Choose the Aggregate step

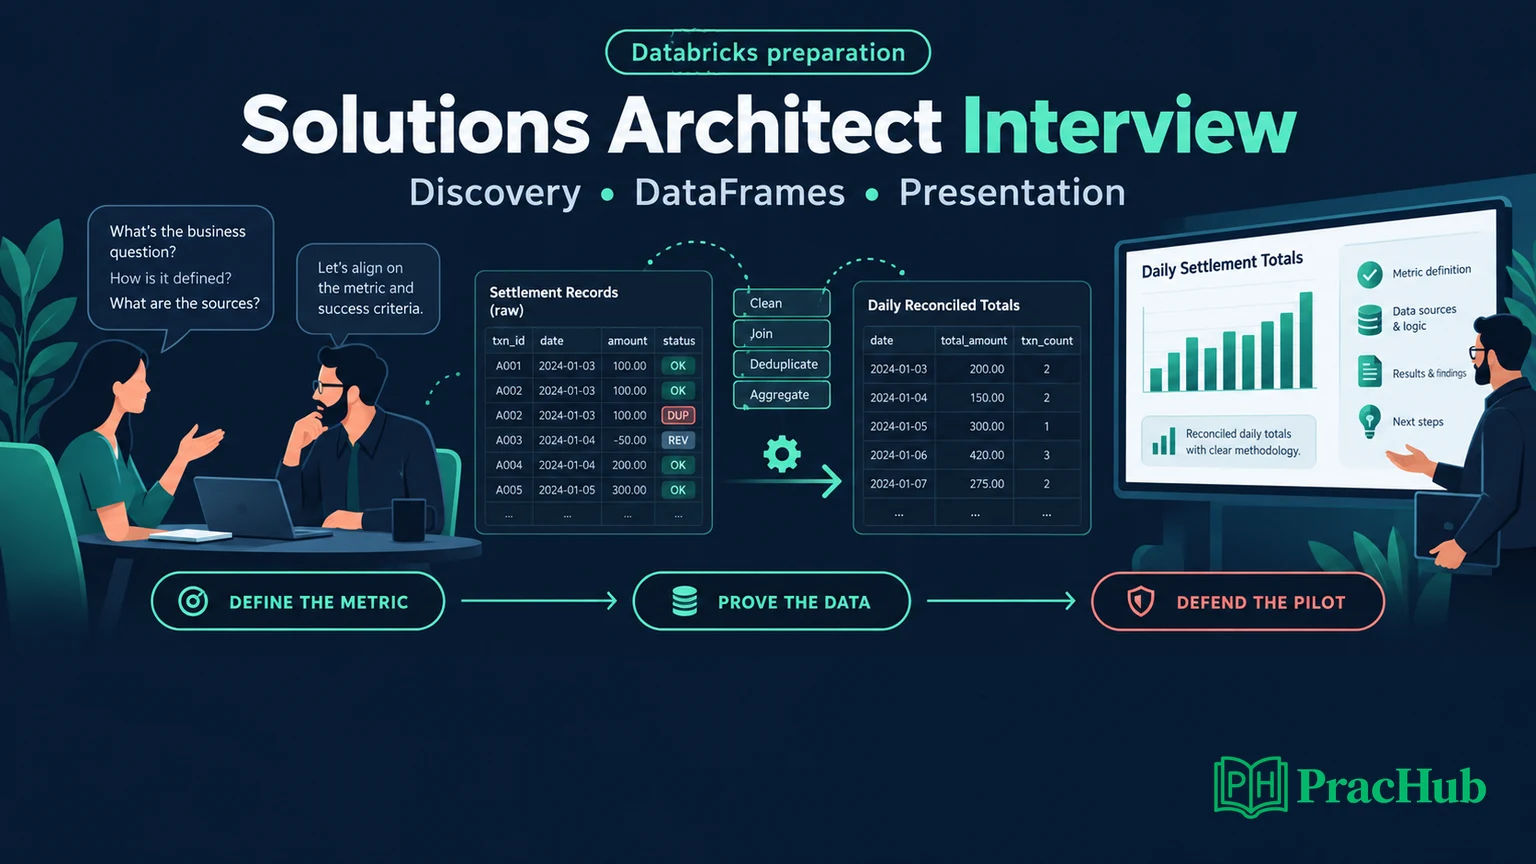click(782, 395)
